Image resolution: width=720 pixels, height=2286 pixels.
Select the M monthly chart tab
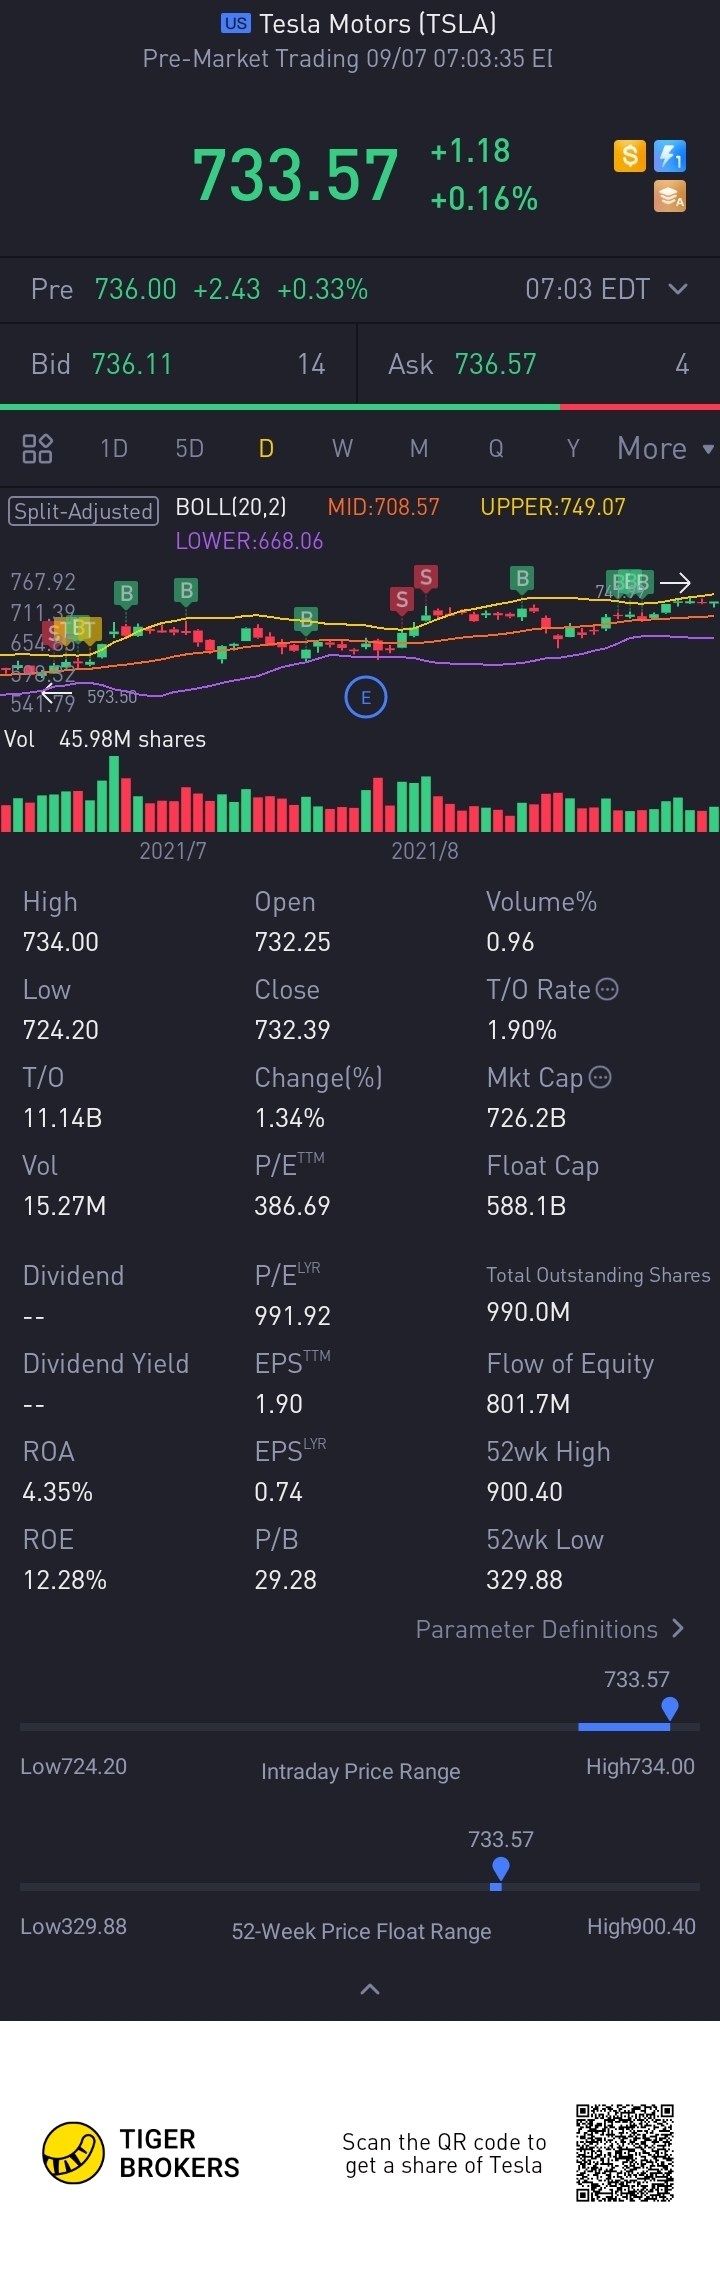[419, 448]
